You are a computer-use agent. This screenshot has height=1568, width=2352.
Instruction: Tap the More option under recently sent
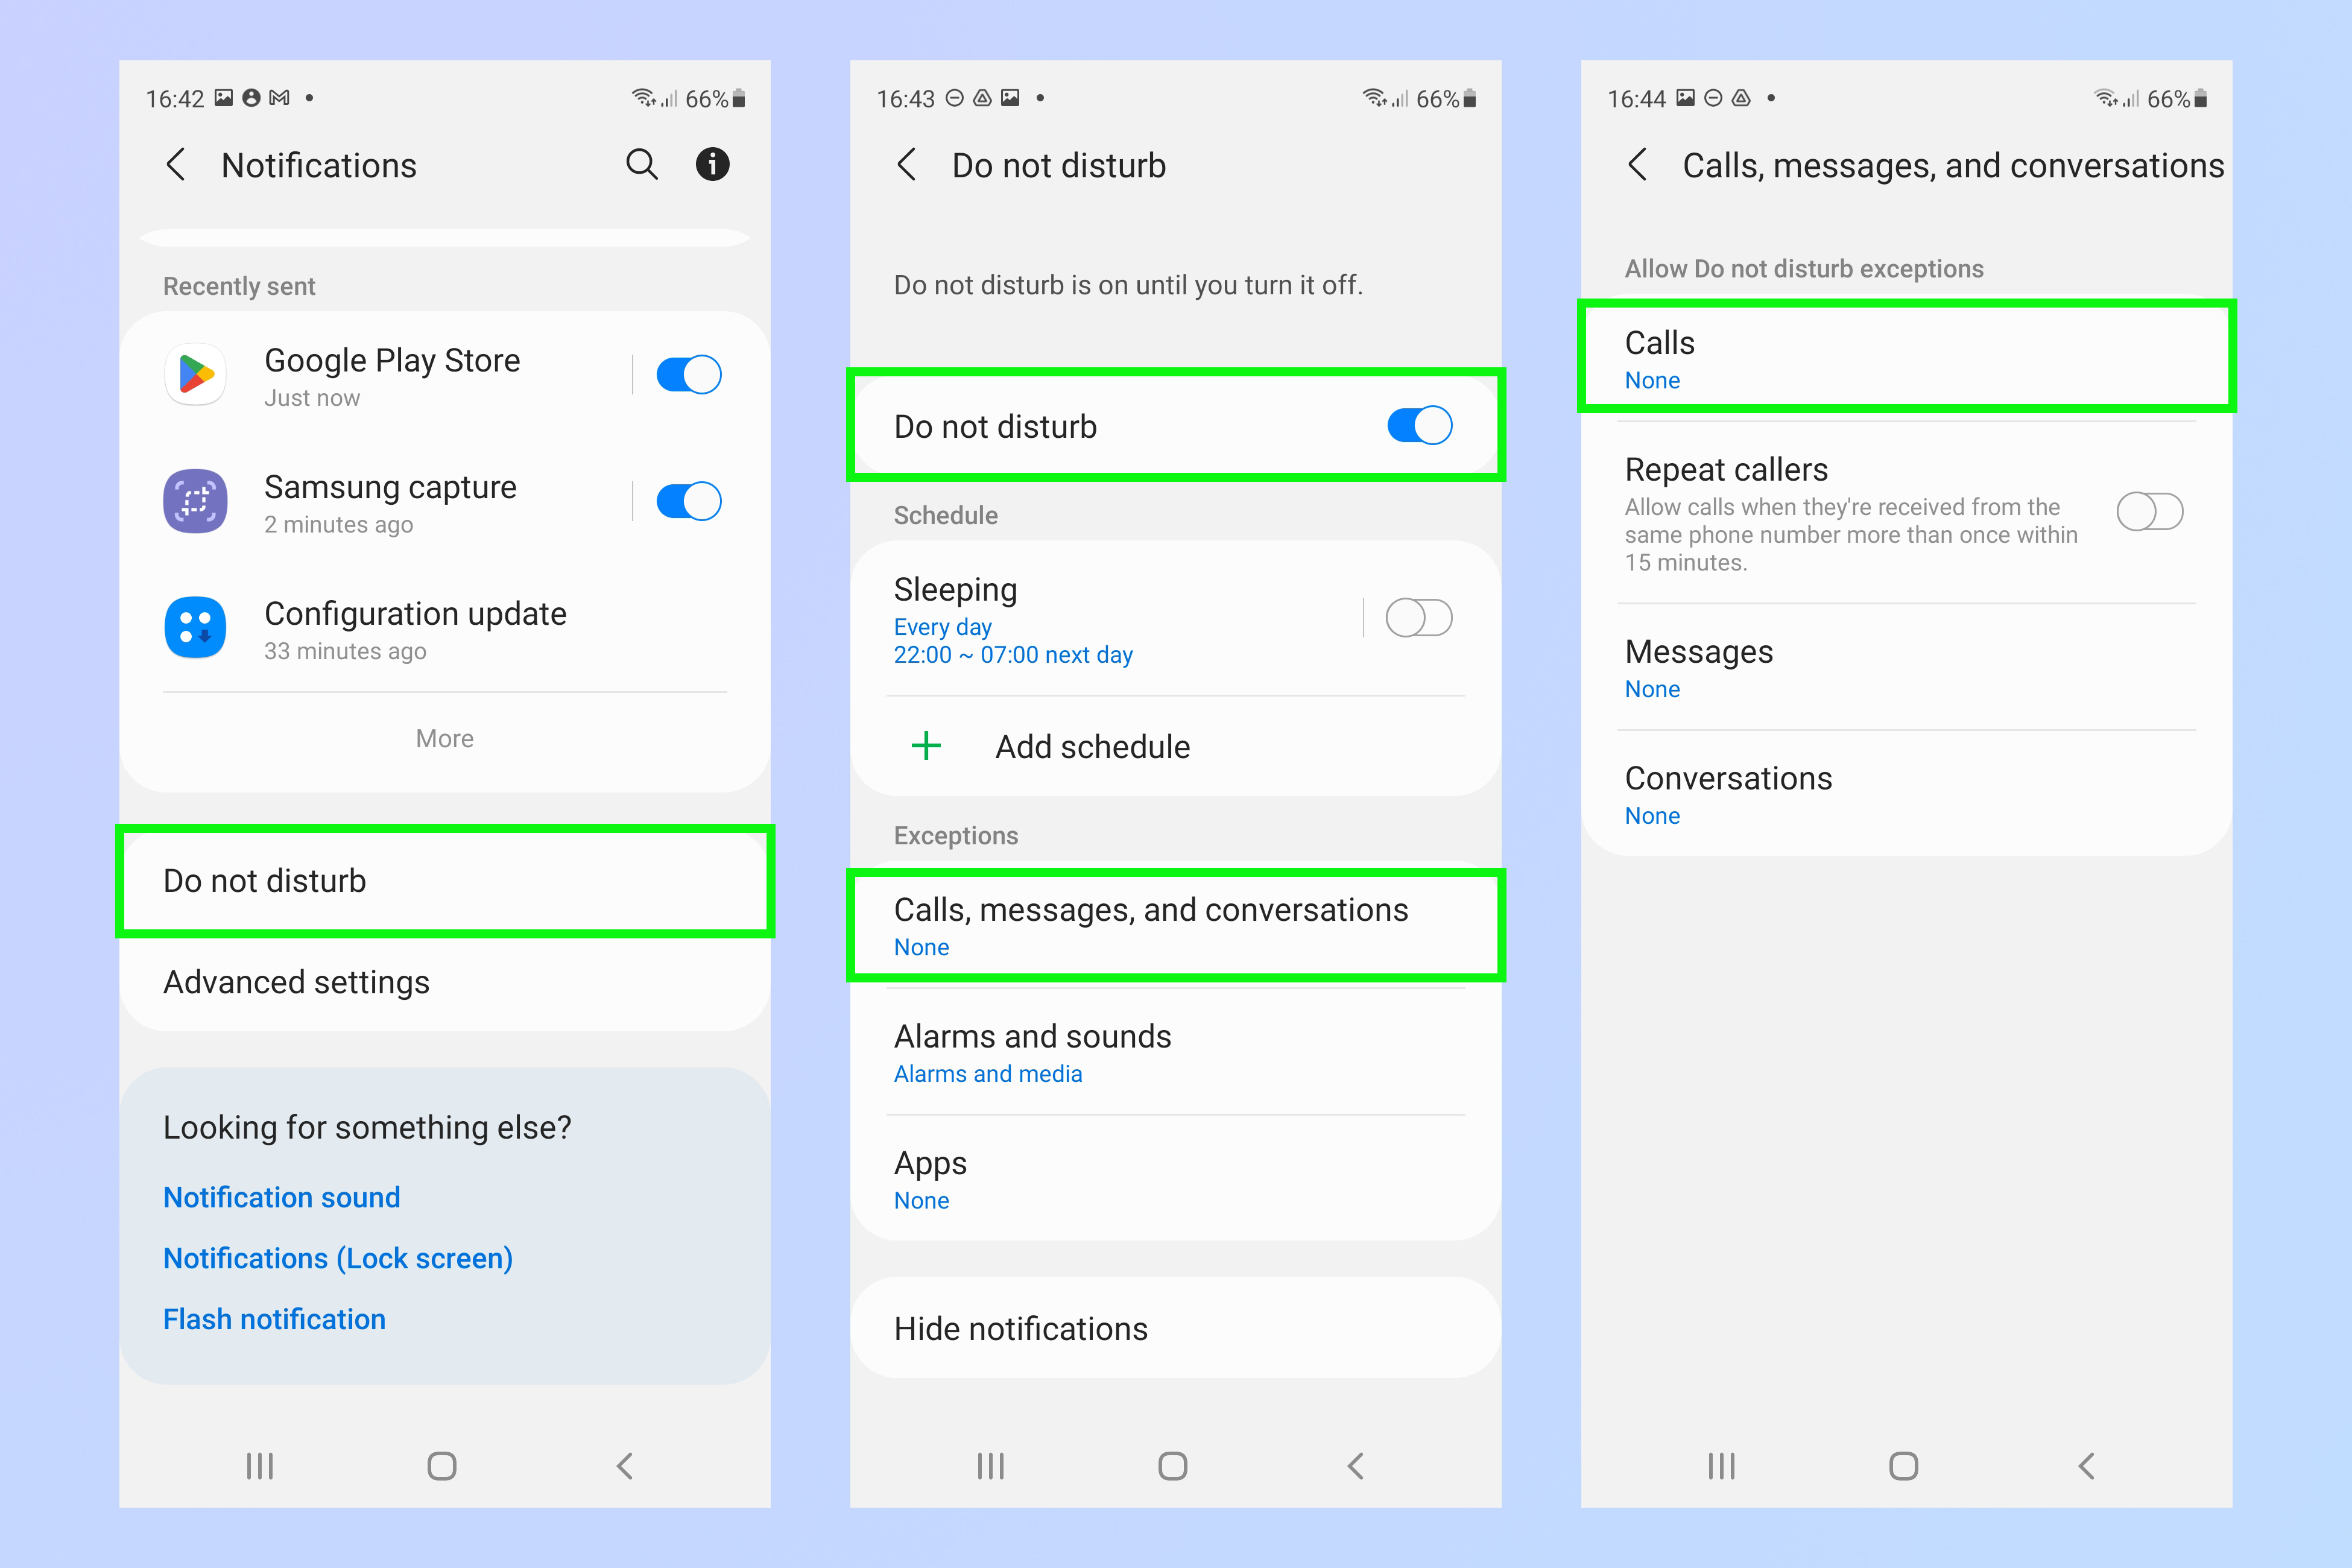(446, 737)
